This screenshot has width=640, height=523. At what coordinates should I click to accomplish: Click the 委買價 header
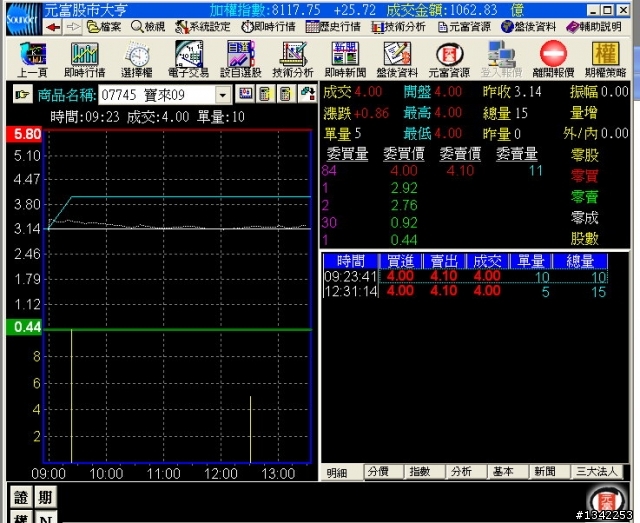pos(404,154)
